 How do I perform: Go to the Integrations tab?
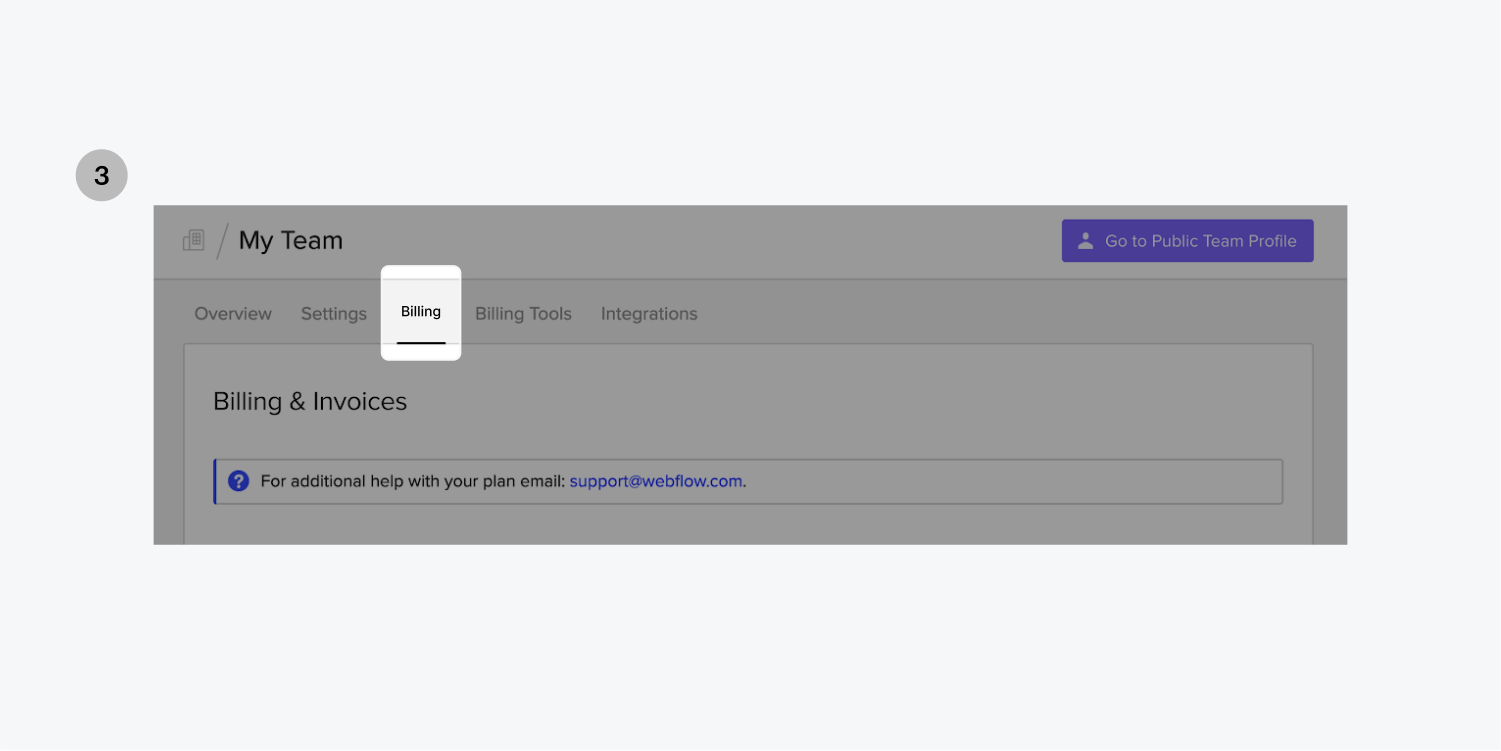(x=649, y=314)
